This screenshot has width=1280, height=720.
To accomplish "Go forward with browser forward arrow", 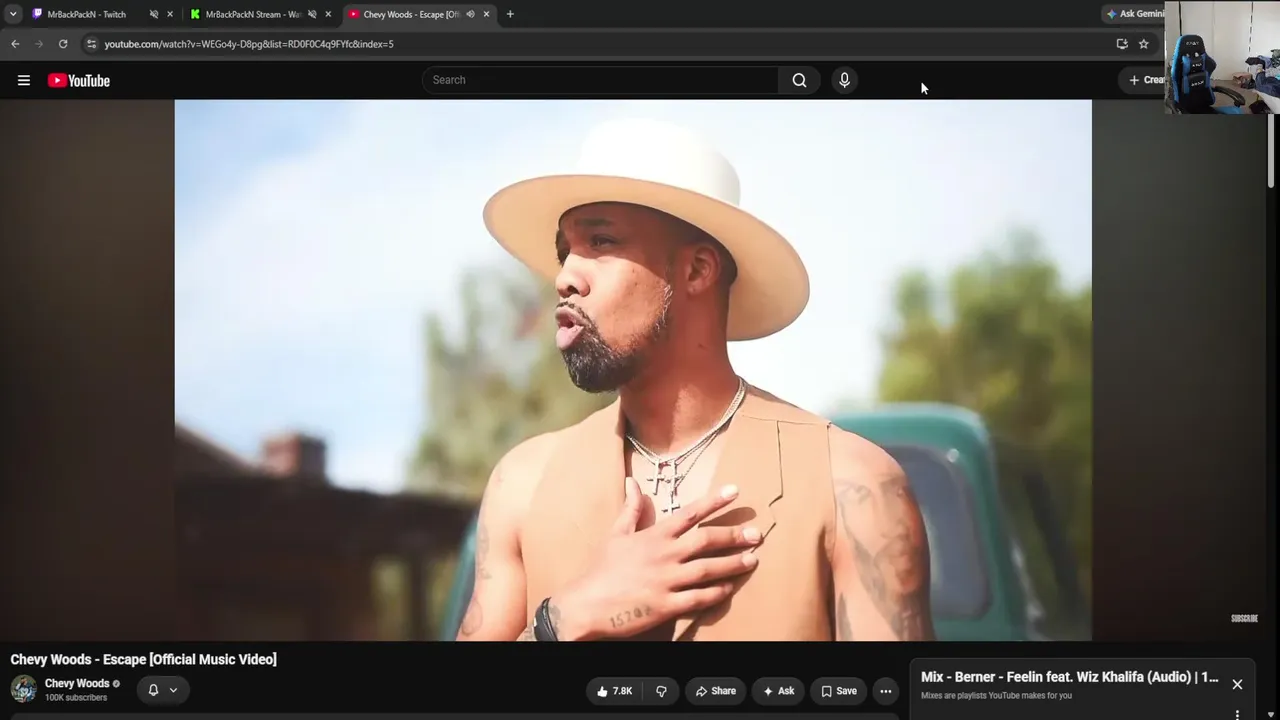I will coord(39,44).
